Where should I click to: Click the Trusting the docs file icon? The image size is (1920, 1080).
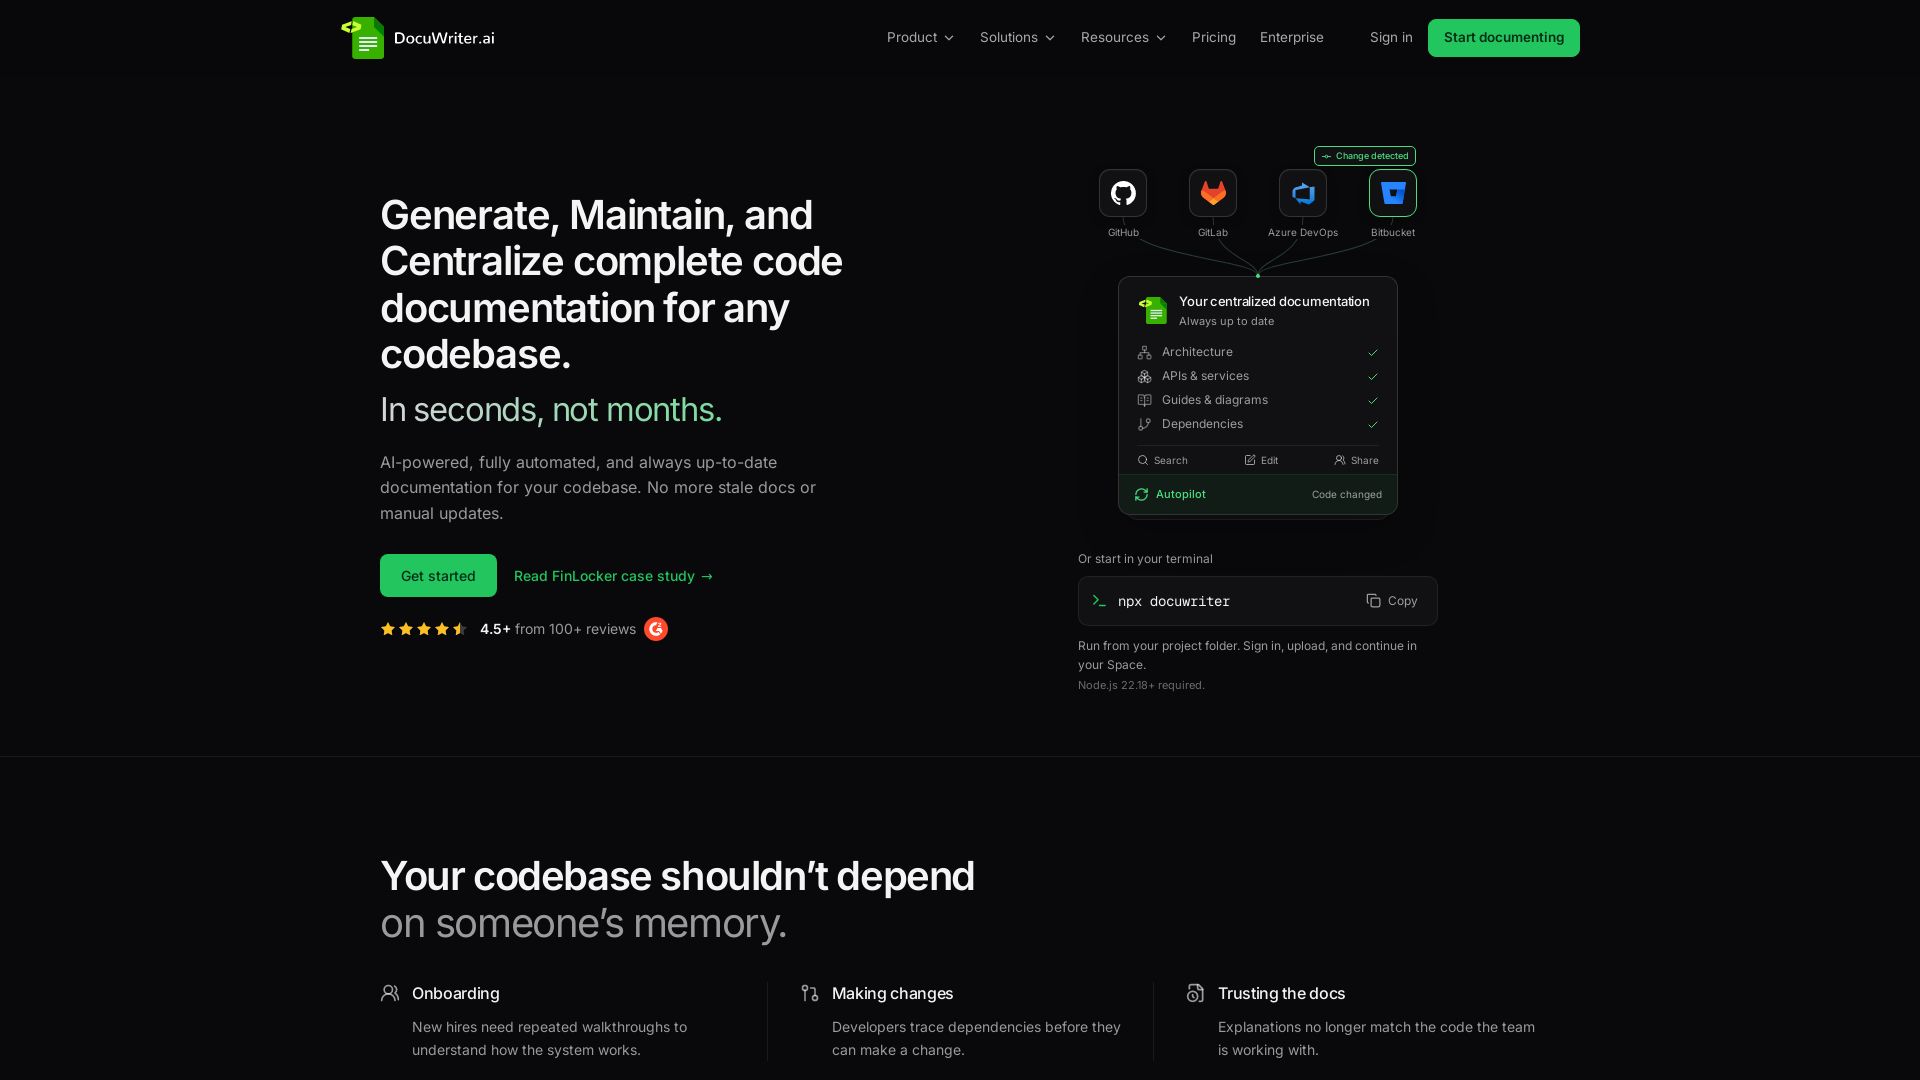point(1195,993)
